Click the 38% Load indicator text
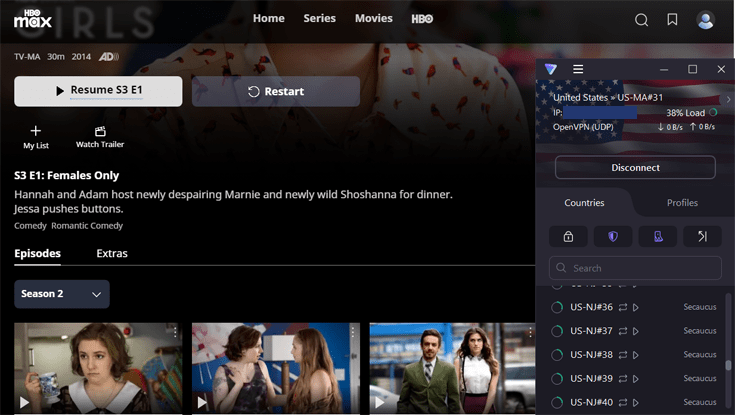 point(685,113)
